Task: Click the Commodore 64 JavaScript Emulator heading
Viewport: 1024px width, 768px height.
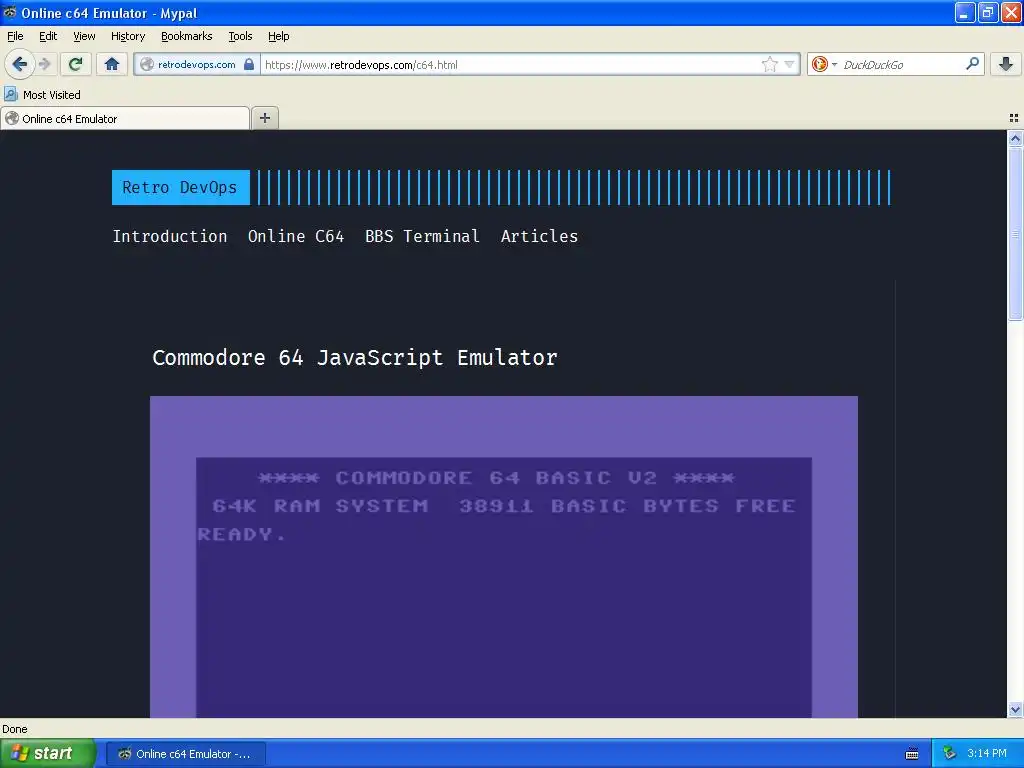Action: coord(355,357)
